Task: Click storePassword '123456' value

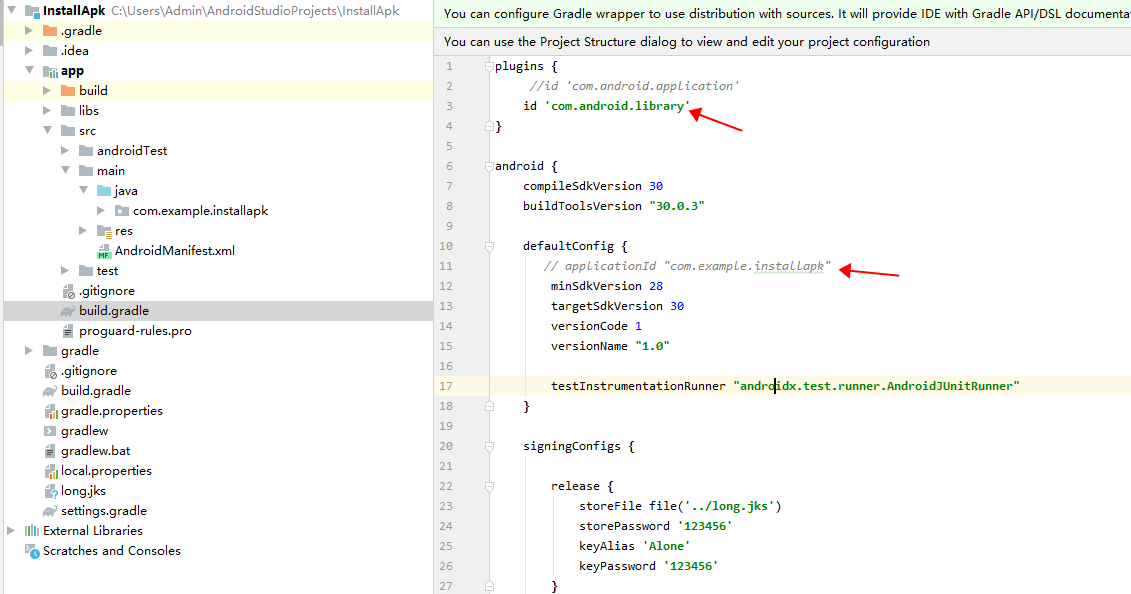Action: (x=705, y=526)
